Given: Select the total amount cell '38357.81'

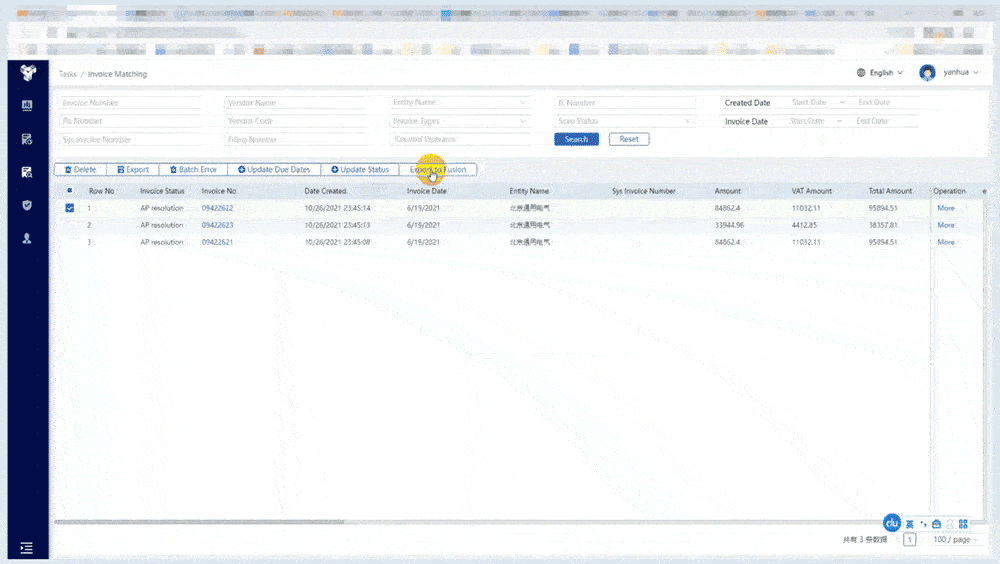Looking at the screenshot, I should click(883, 225).
